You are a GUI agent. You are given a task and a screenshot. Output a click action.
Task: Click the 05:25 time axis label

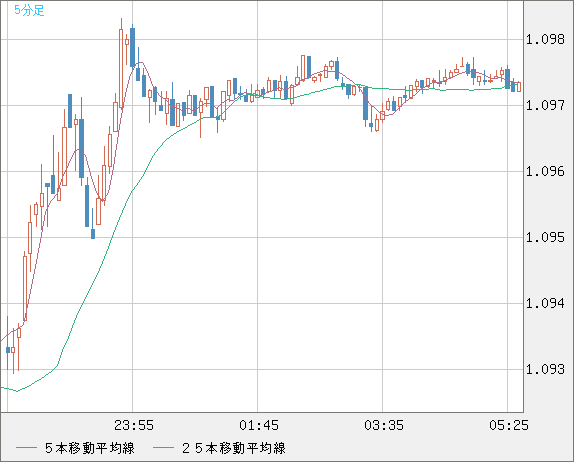509,425
